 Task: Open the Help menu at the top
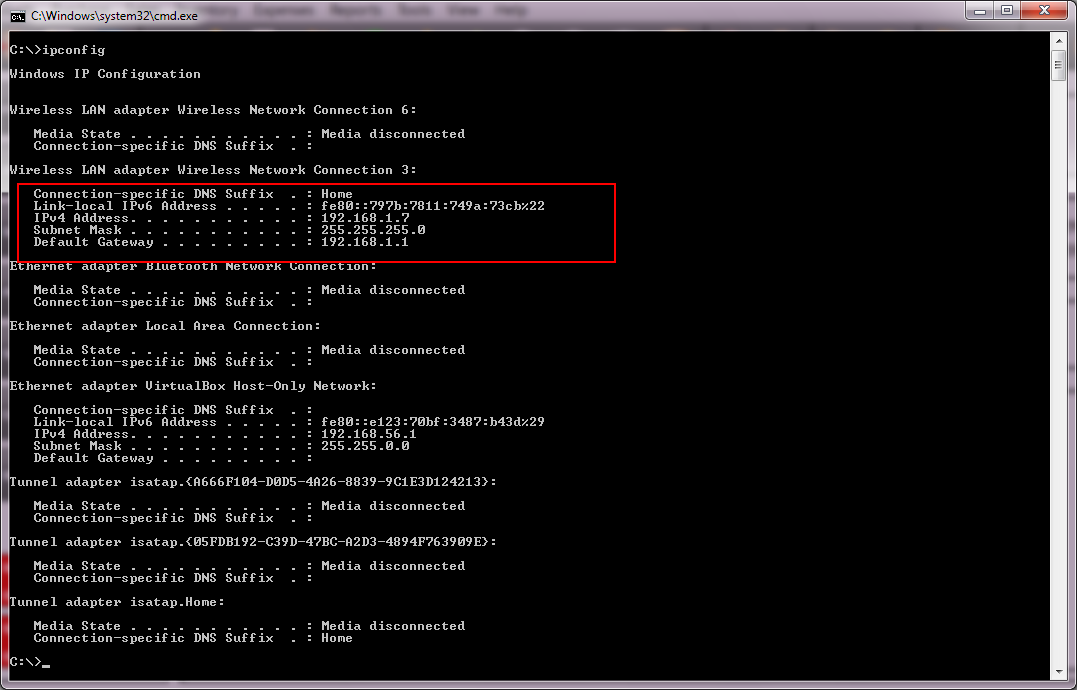pyautogui.click(x=510, y=10)
